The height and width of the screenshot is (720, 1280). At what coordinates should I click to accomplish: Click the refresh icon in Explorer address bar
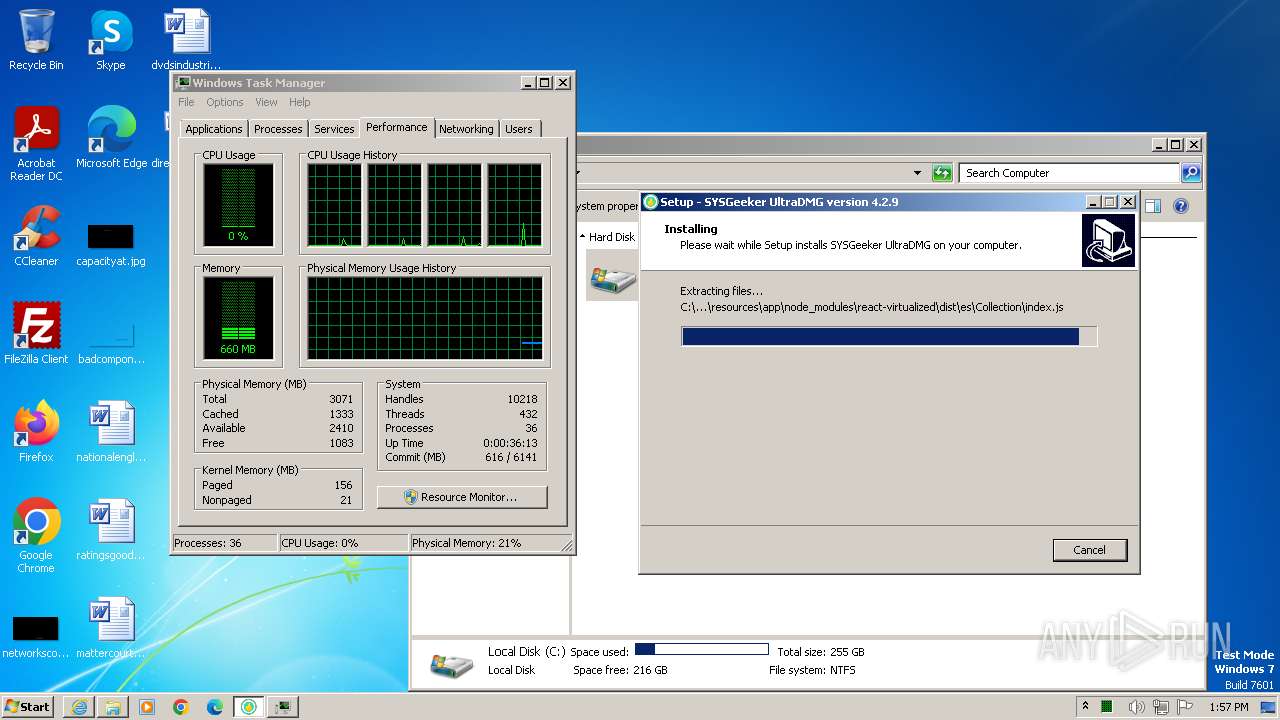point(941,173)
